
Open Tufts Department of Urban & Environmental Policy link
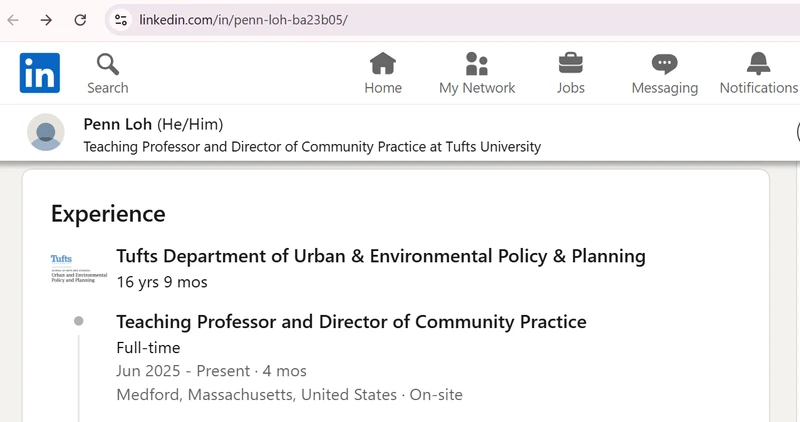381,256
